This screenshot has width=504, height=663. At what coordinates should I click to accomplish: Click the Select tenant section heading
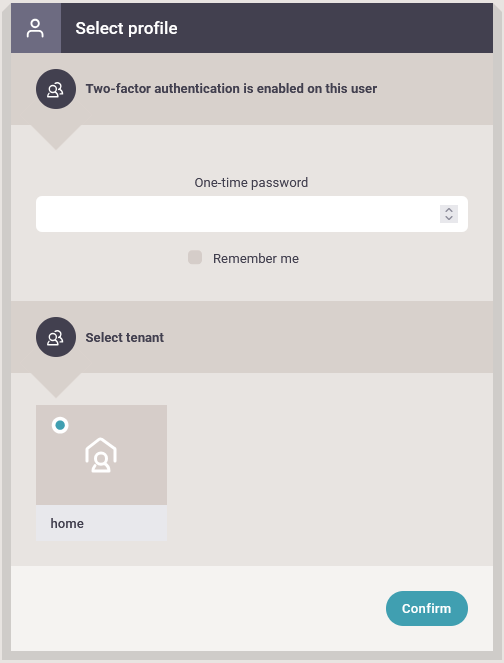pos(125,337)
